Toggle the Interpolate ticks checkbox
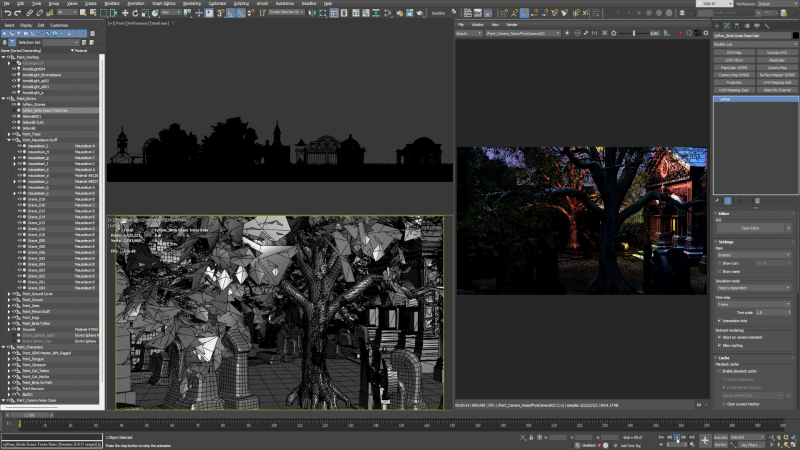 [x=719, y=320]
